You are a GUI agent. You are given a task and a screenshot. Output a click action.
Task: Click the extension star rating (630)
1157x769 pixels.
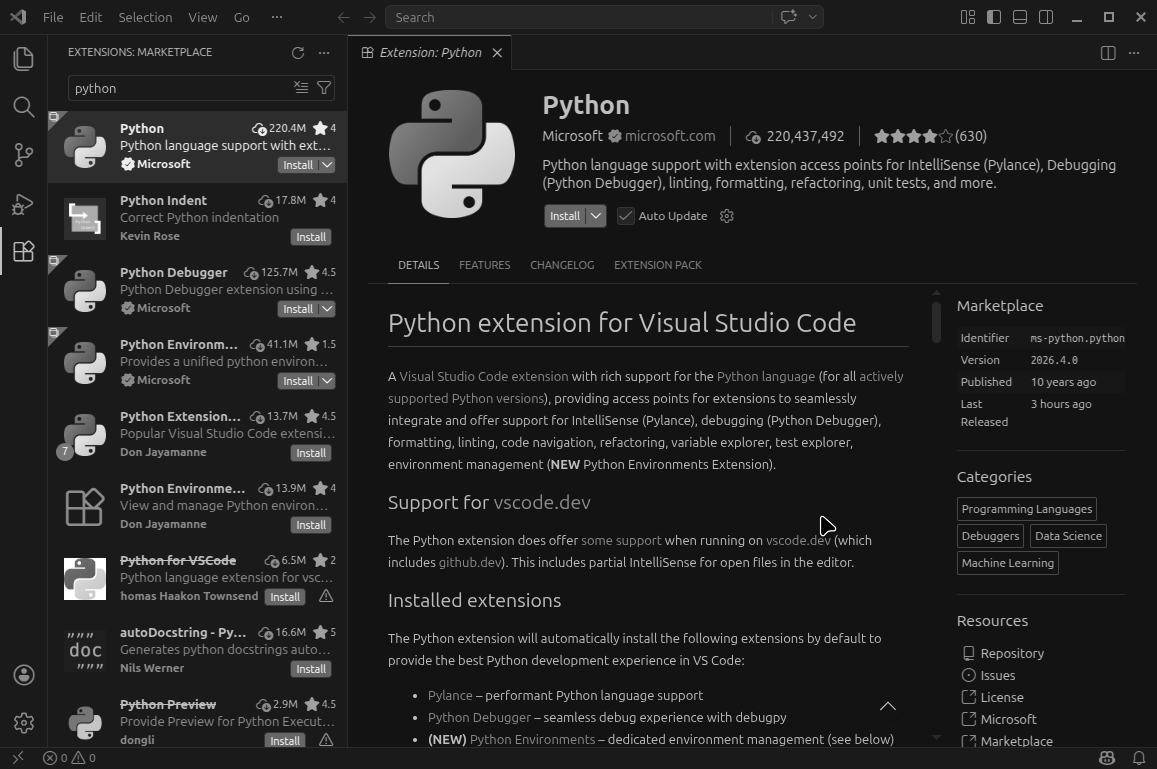930,136
